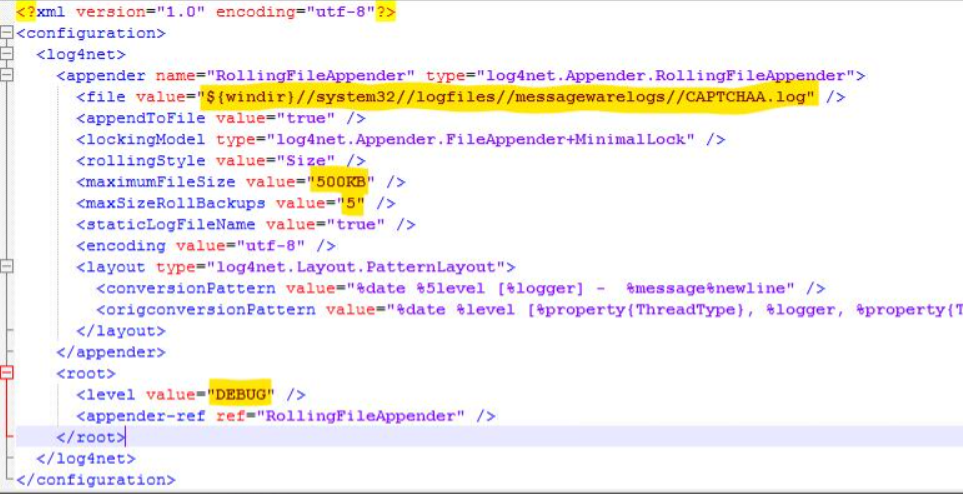Click the closing </appender> tag
The width and height of the screenshot is (963, 494).
(111, 353)
